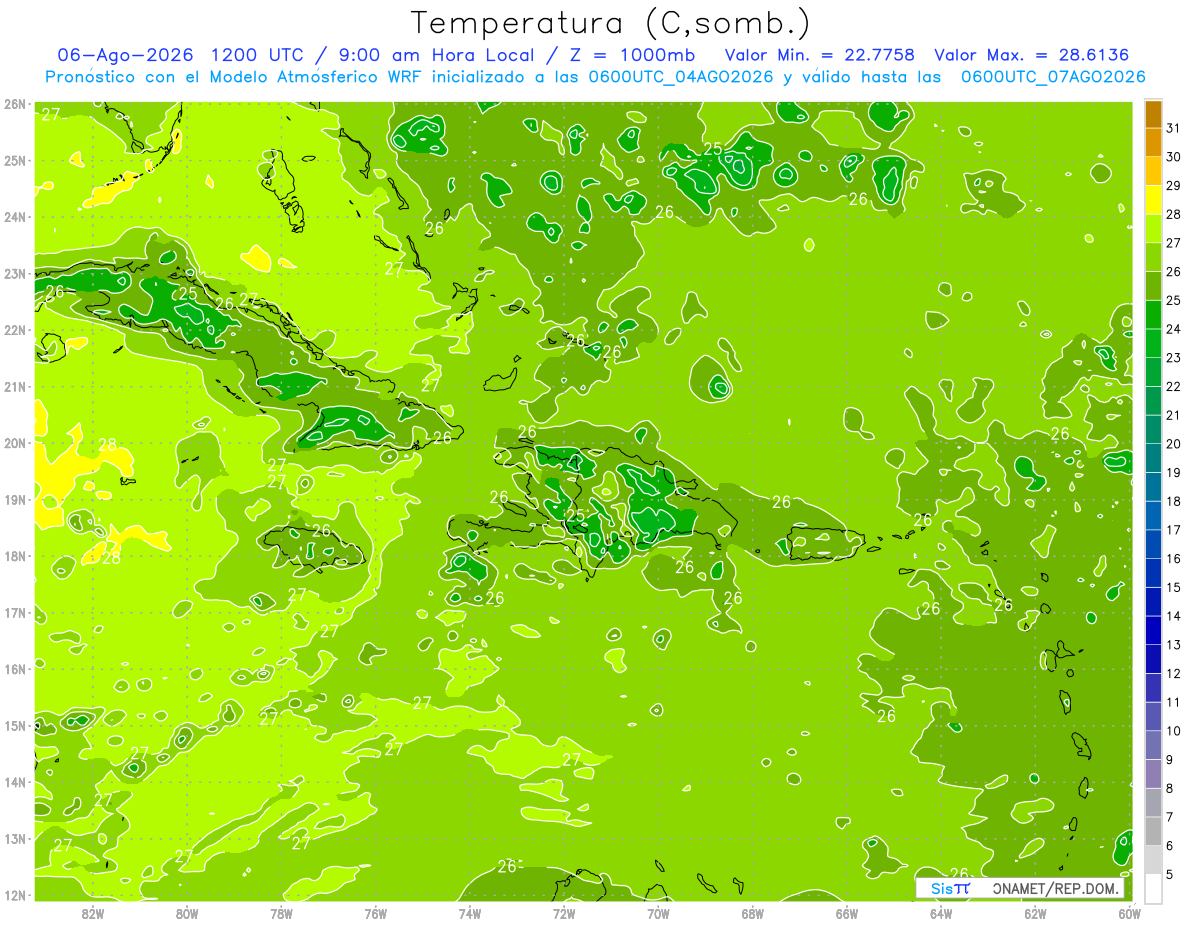Click the "60W" longitude axis label
The image size is (1200, 927).
point(1129,913)
